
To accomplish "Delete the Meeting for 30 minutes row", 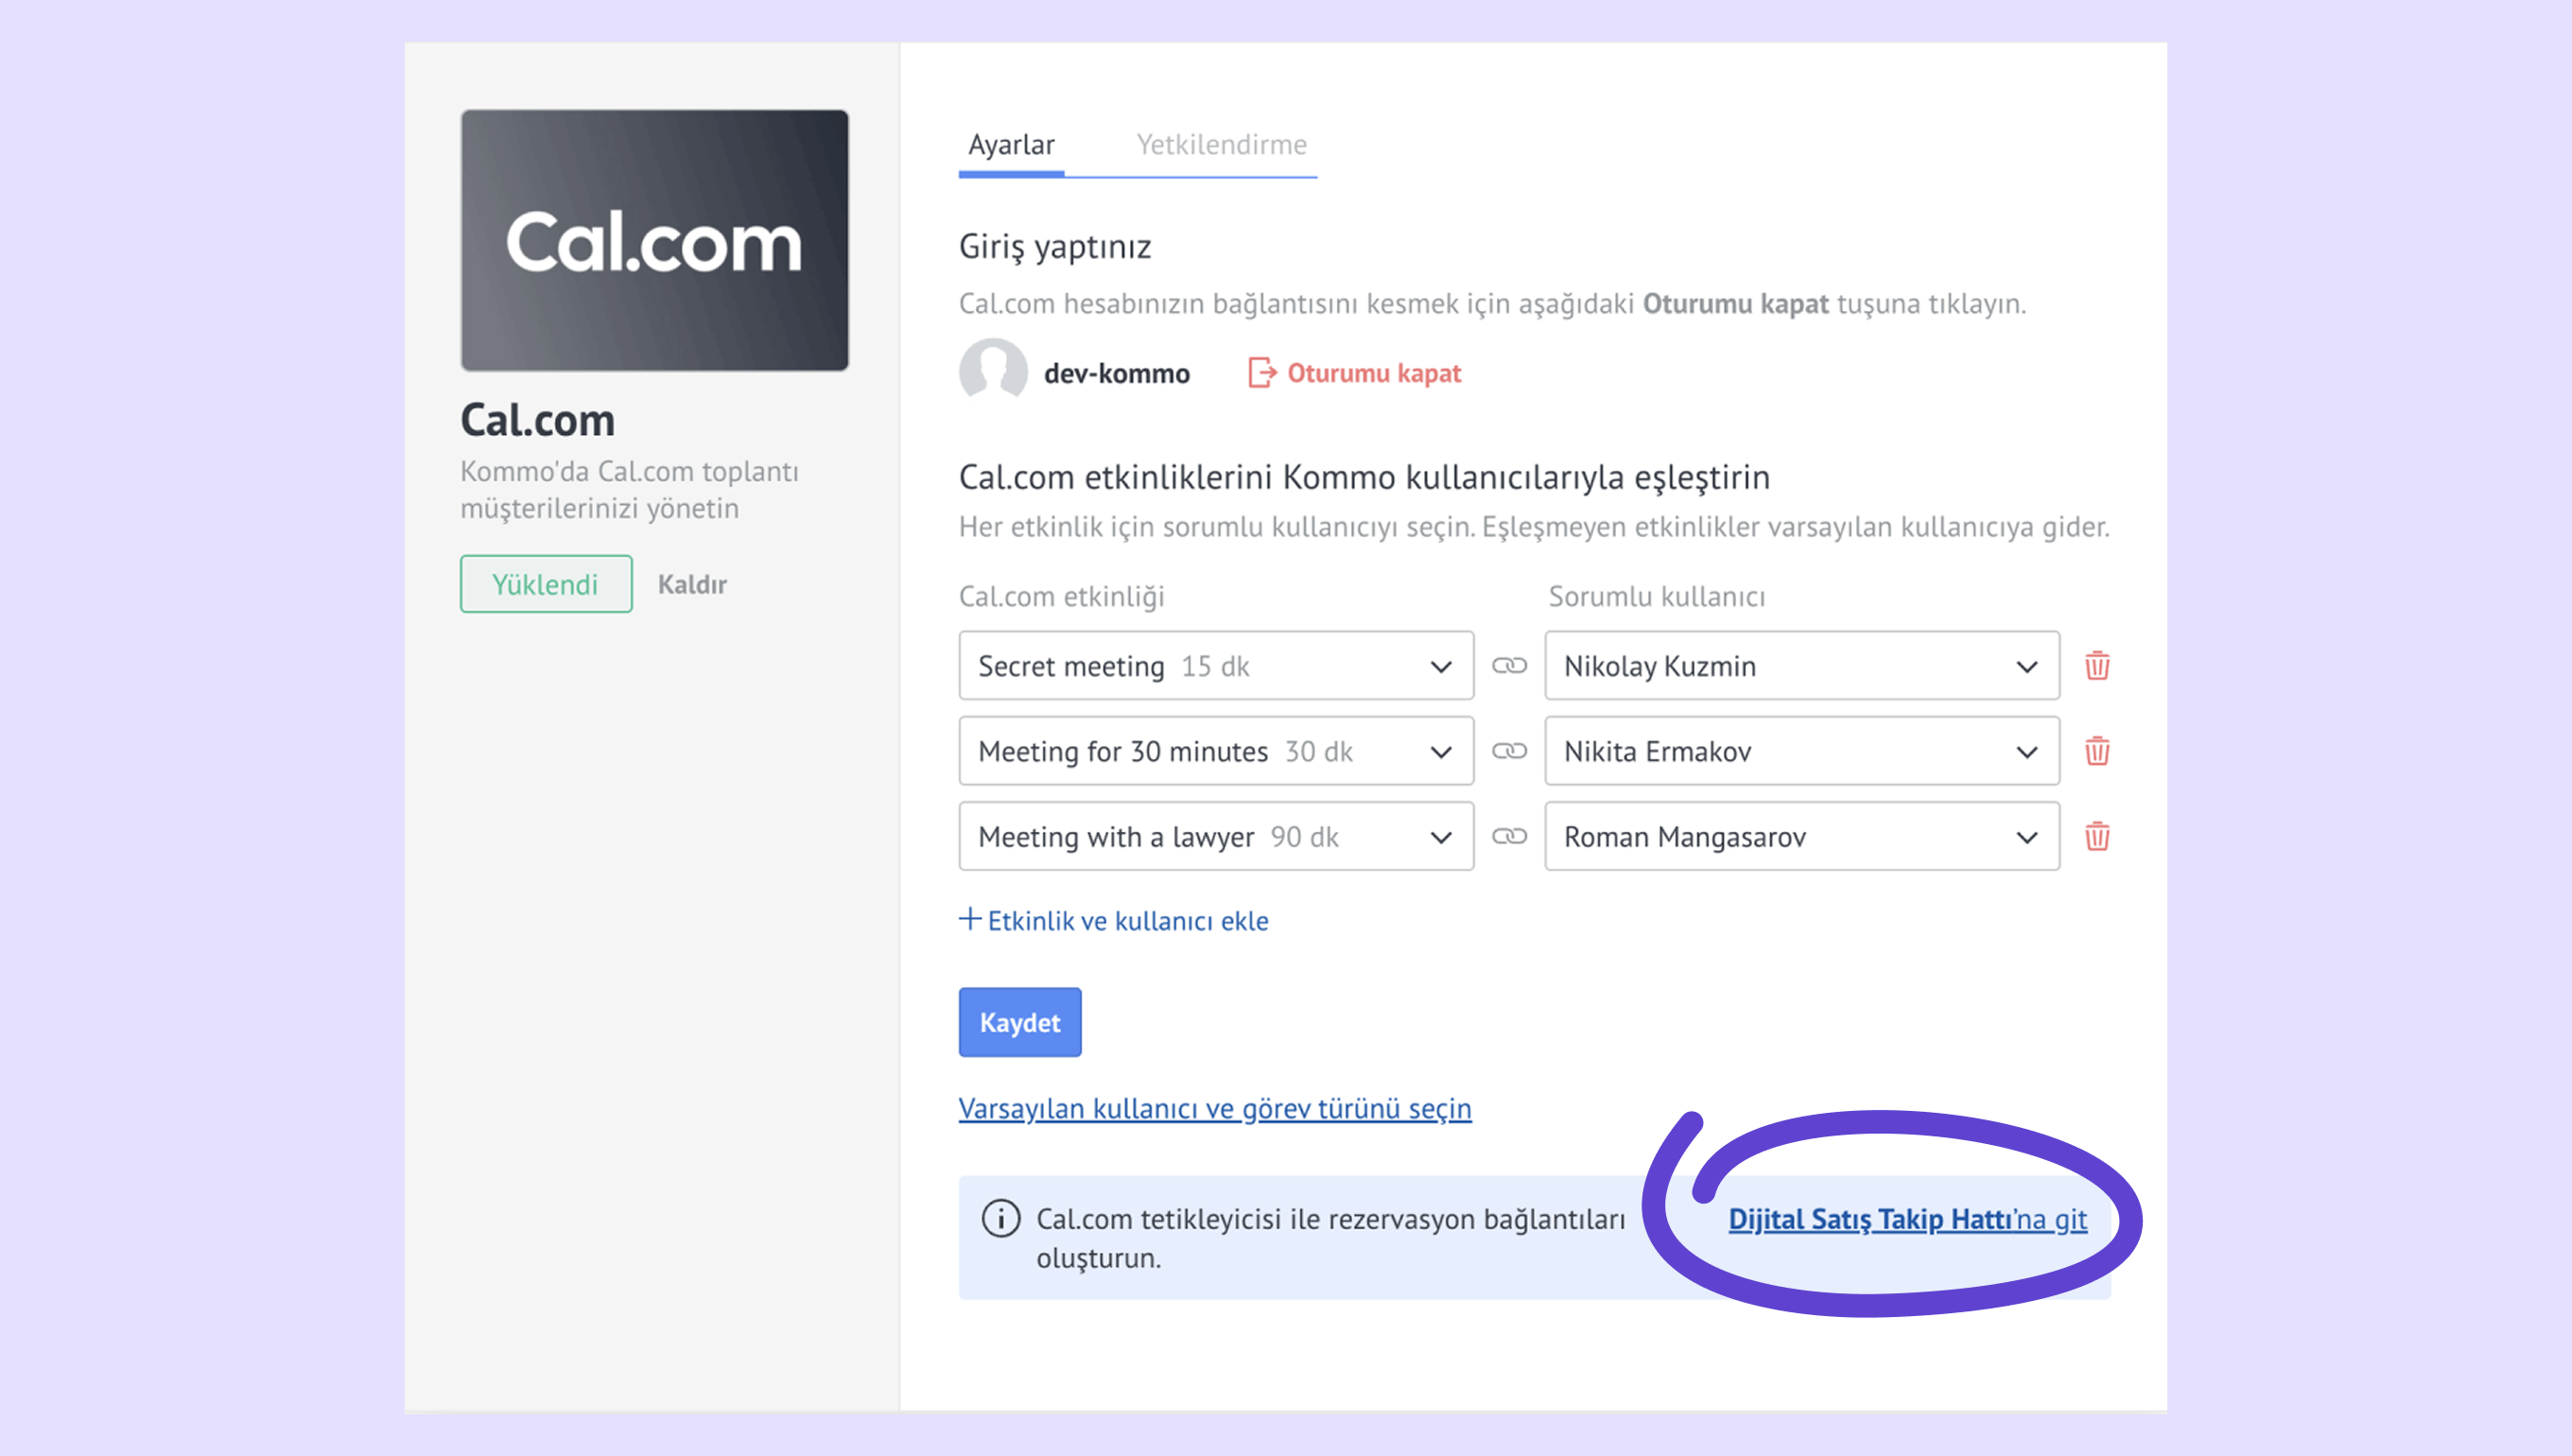I will pos(2097,751).
